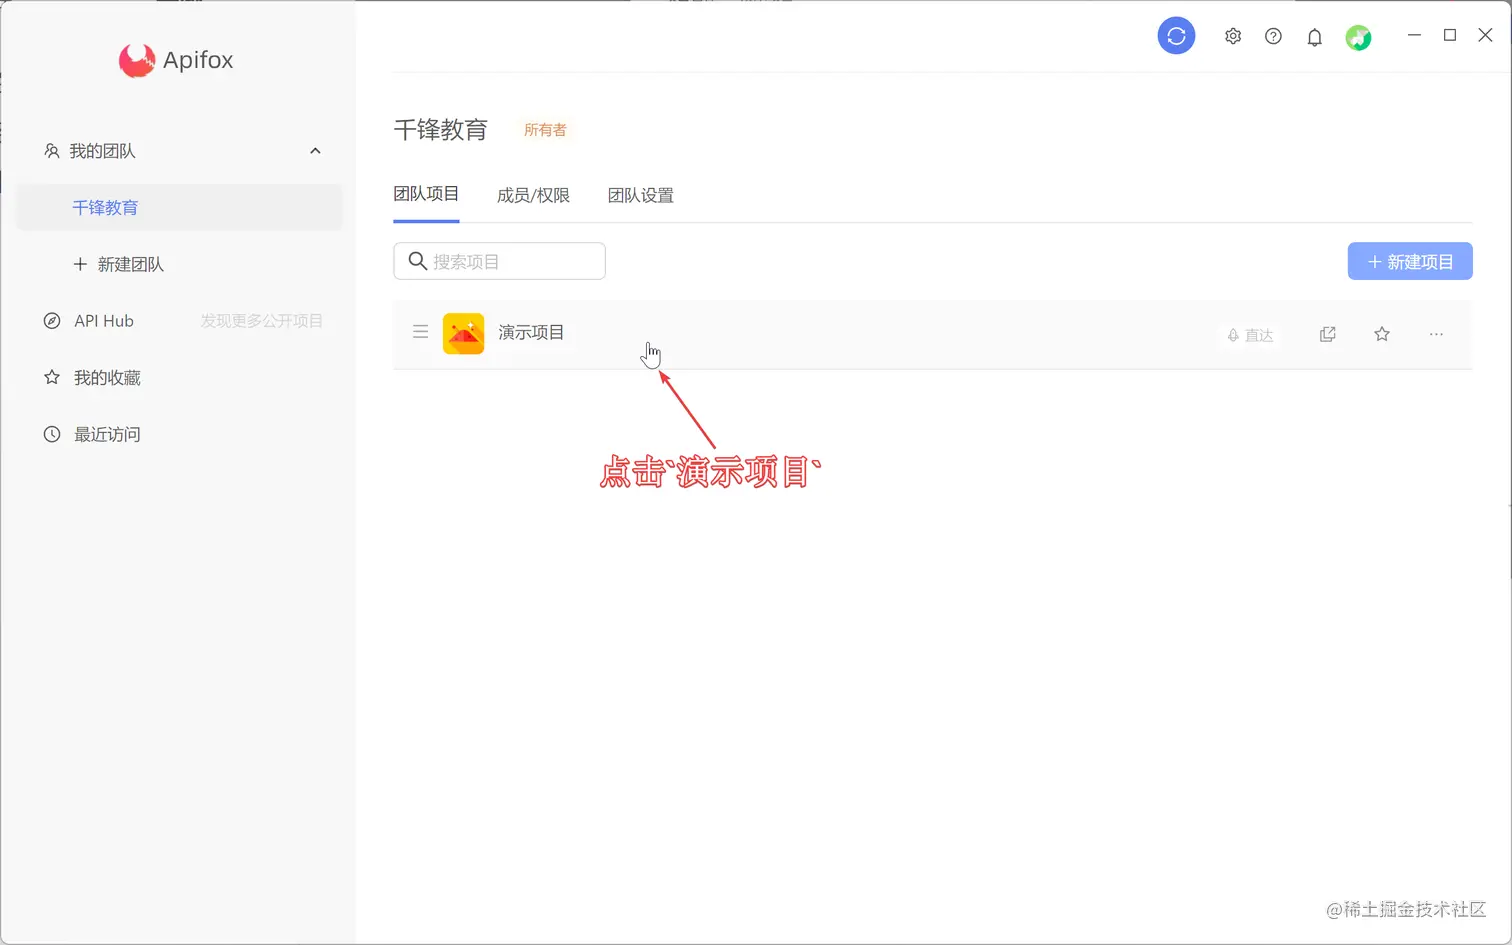Open the help question mark icon
Image resolution: width=1512 pixels, height=945 pixels.
click(x=1273, y=36)
